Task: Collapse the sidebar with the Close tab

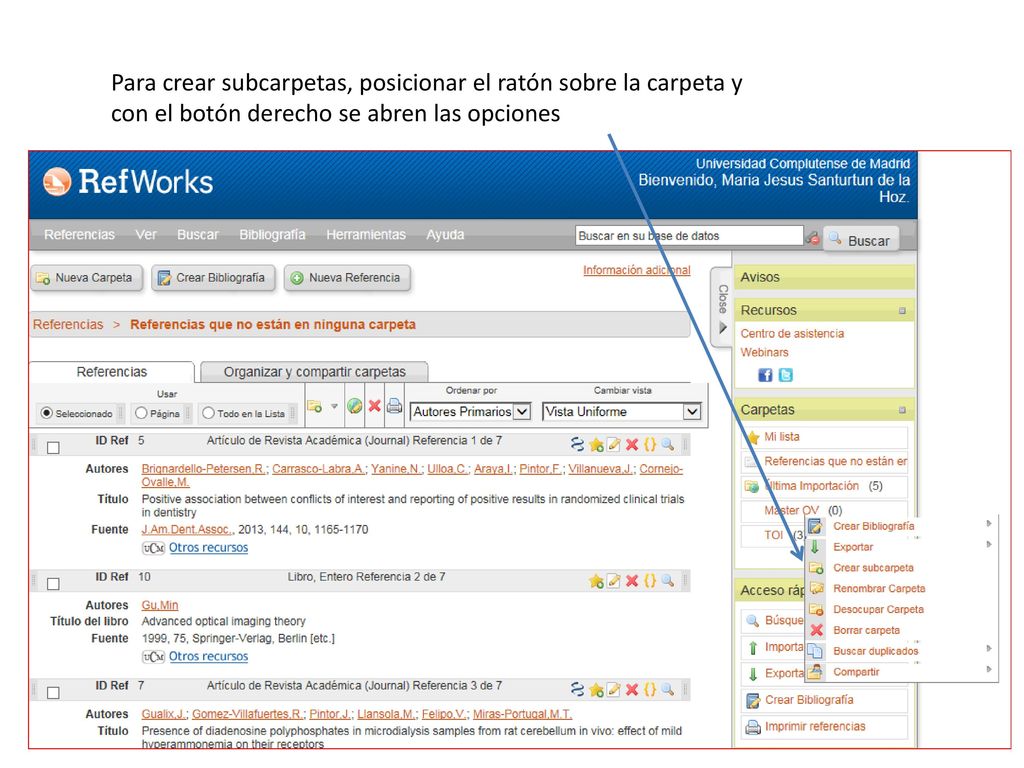Action: tap(722, 307)
